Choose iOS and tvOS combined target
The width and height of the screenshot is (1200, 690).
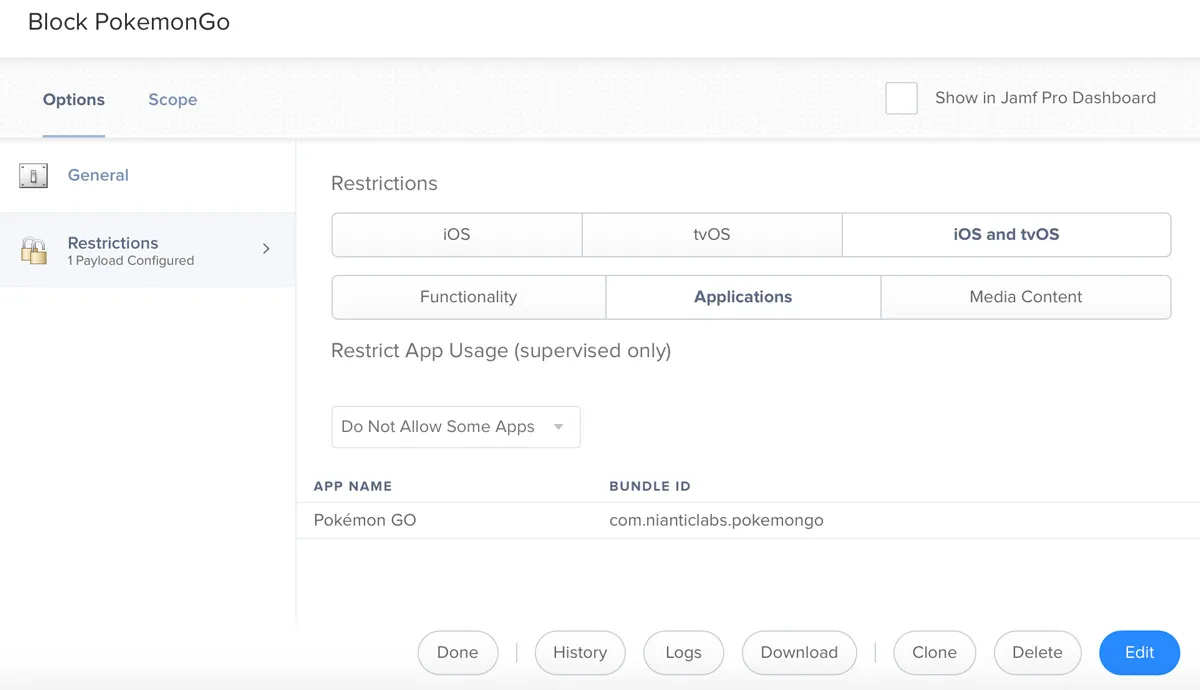pos(1006,234)
